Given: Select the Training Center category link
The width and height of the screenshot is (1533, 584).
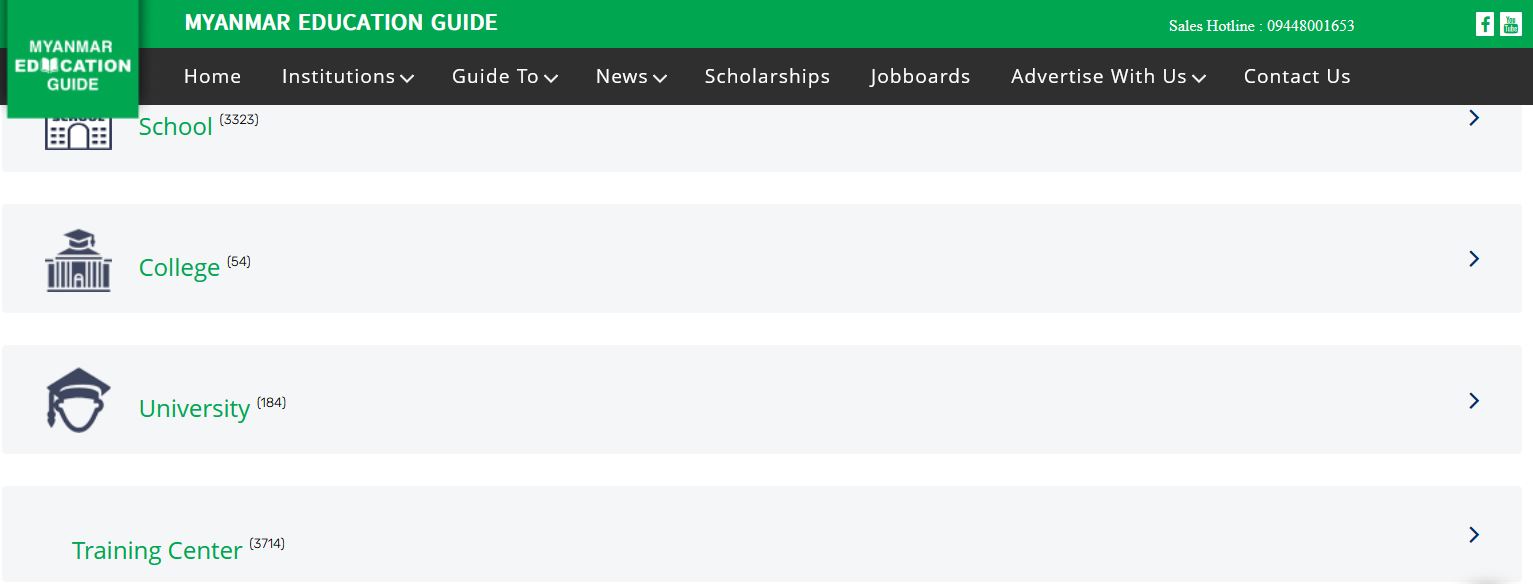Looking at the screenshot, I should click(157, 551).
